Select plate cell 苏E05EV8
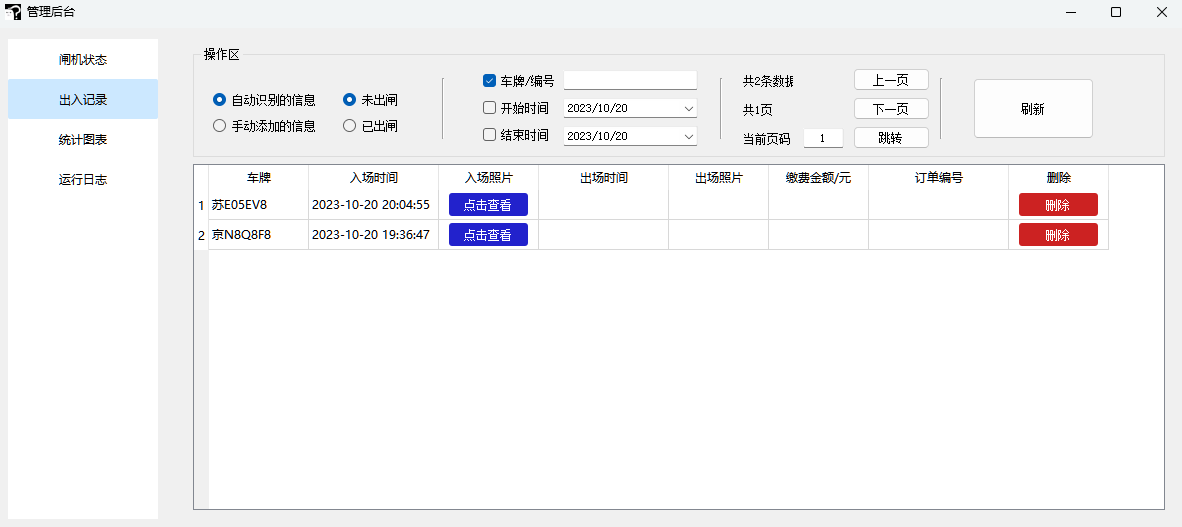This screenshot has width=1182, height=527. click(x=259, y=204)
